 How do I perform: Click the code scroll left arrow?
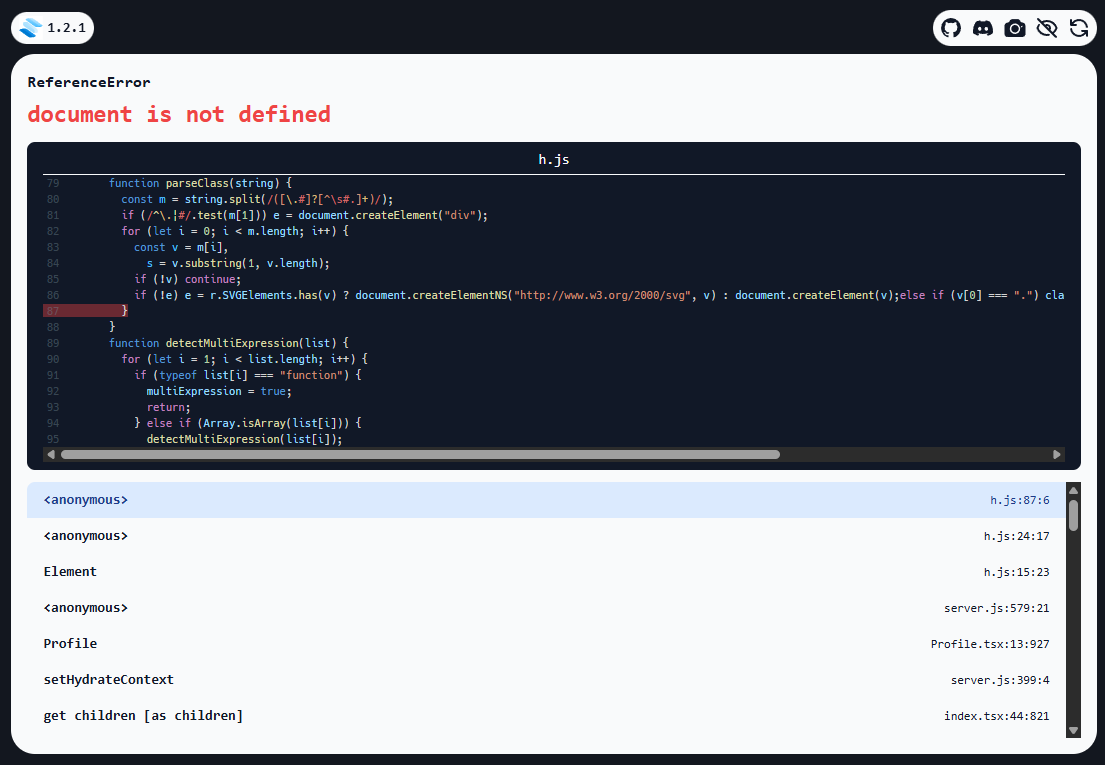click(x=51, y=454)
